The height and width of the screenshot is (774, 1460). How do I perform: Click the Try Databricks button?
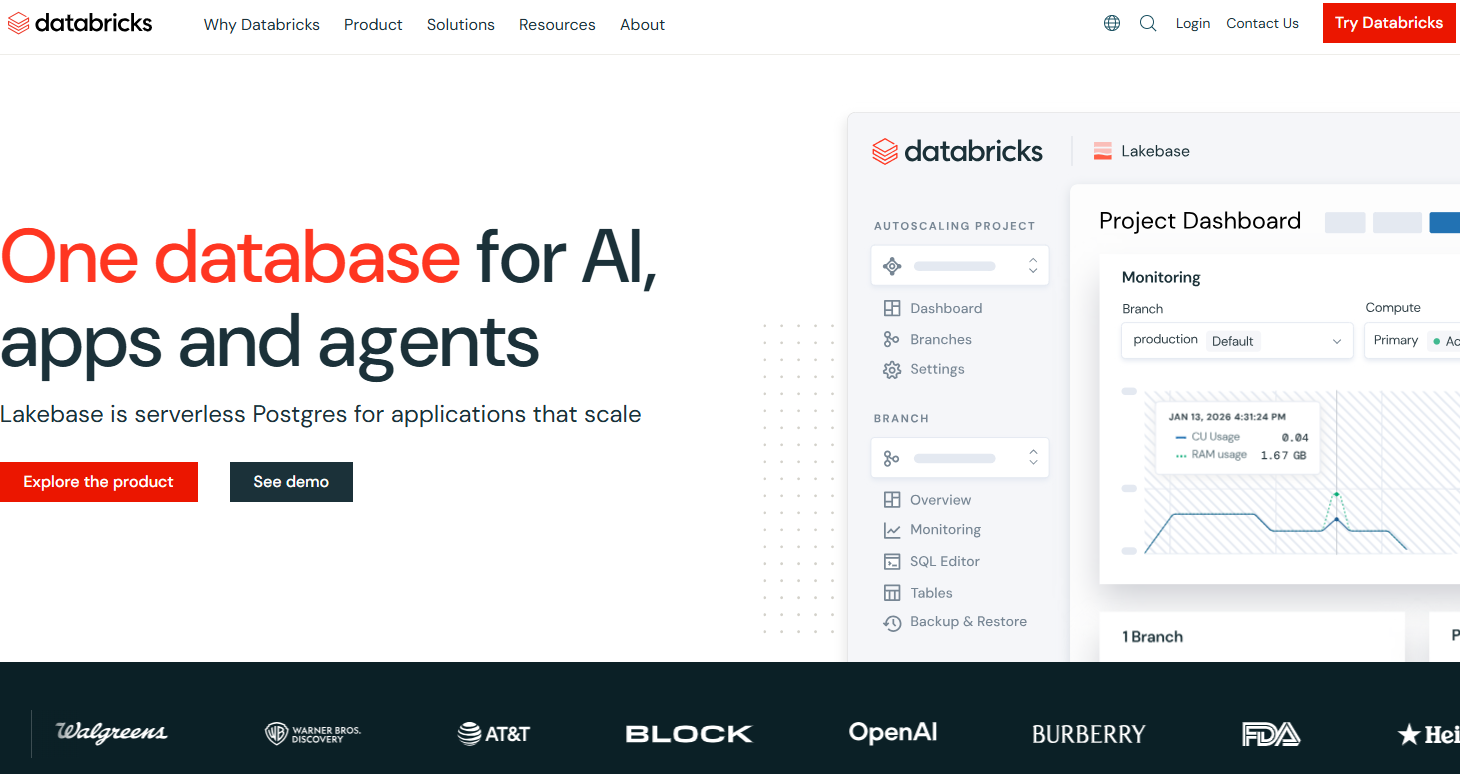[1389, 23]
